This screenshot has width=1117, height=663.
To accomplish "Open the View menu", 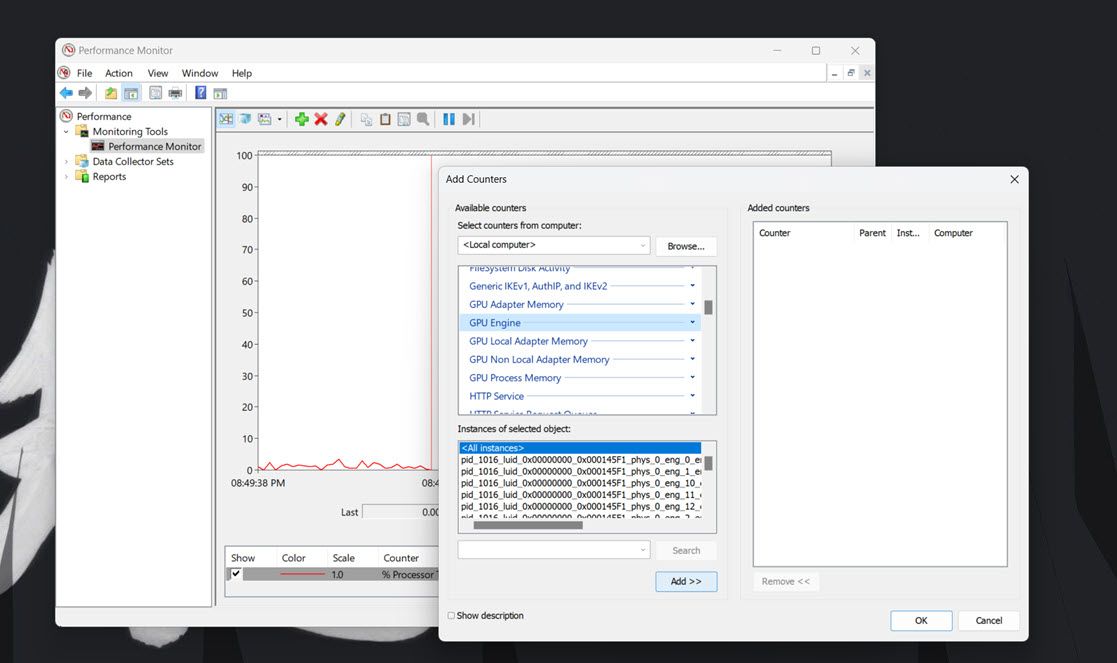I will pyautogui.click(x=157, y=73).
